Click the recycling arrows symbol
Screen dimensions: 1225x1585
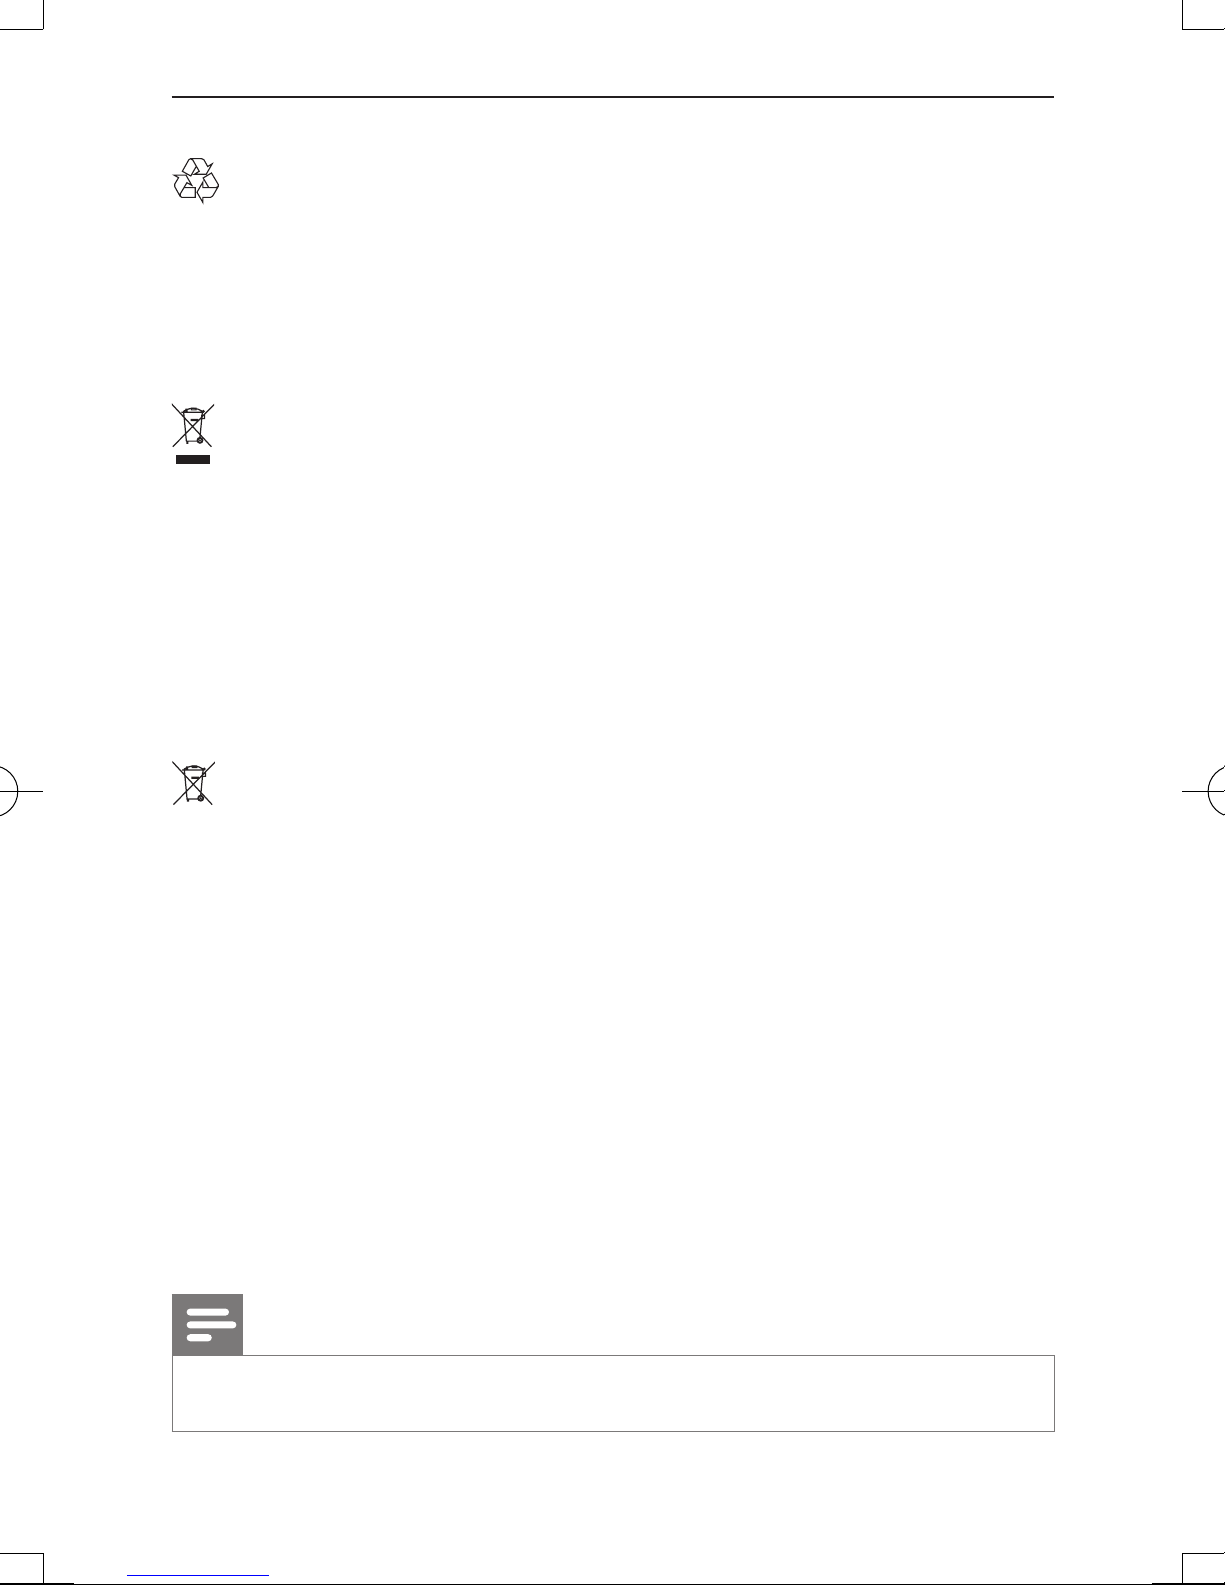pos(195,182)
